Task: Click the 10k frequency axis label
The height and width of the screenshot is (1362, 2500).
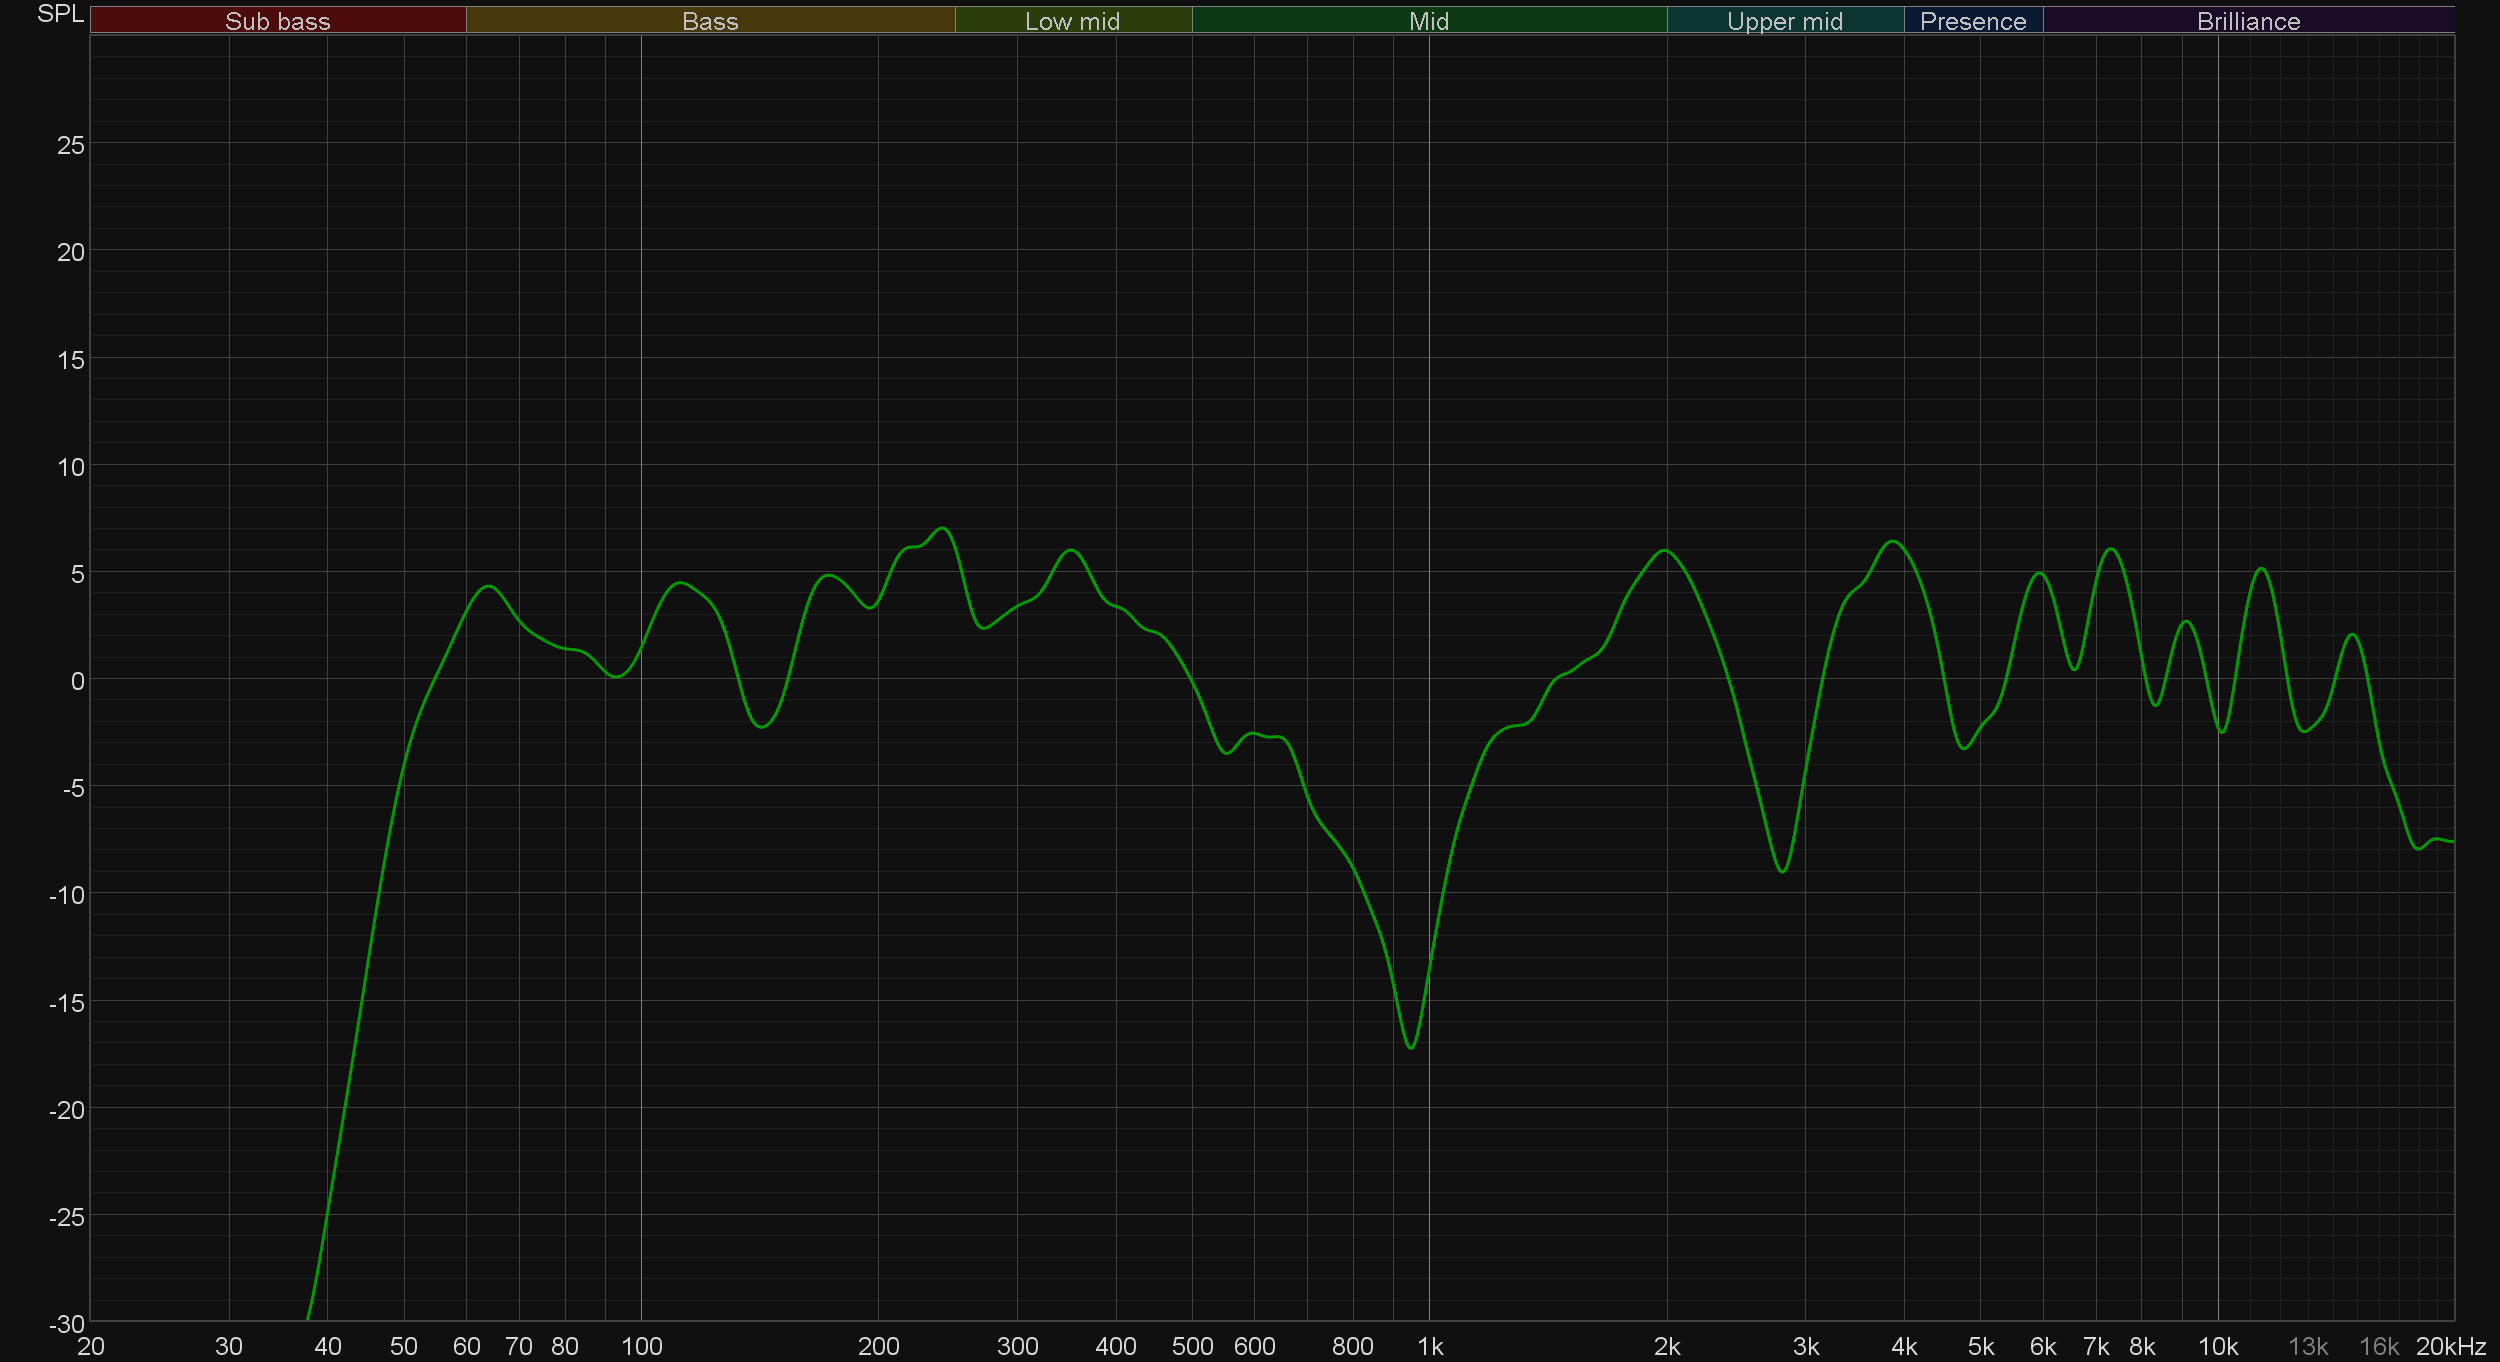Action: click(2217, 1346)
